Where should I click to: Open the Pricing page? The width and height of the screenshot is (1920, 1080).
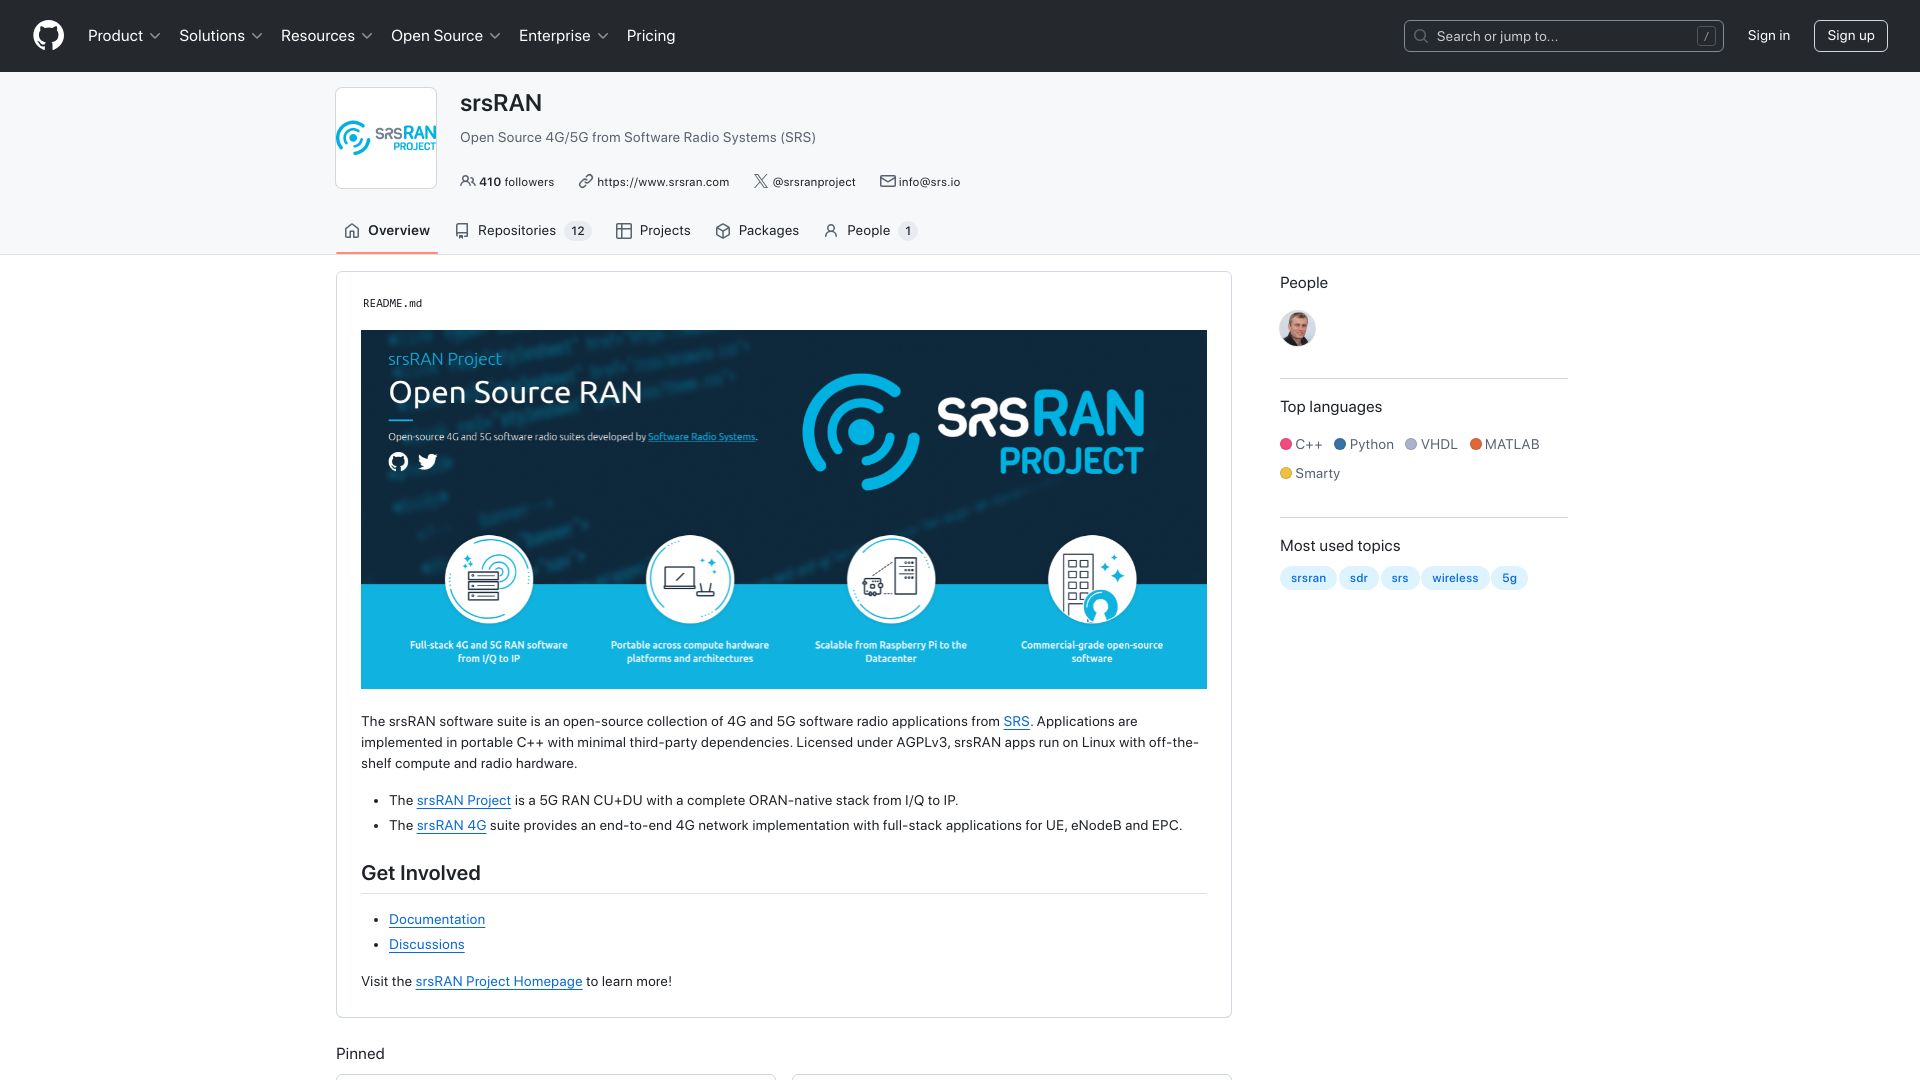click(651, 36)
